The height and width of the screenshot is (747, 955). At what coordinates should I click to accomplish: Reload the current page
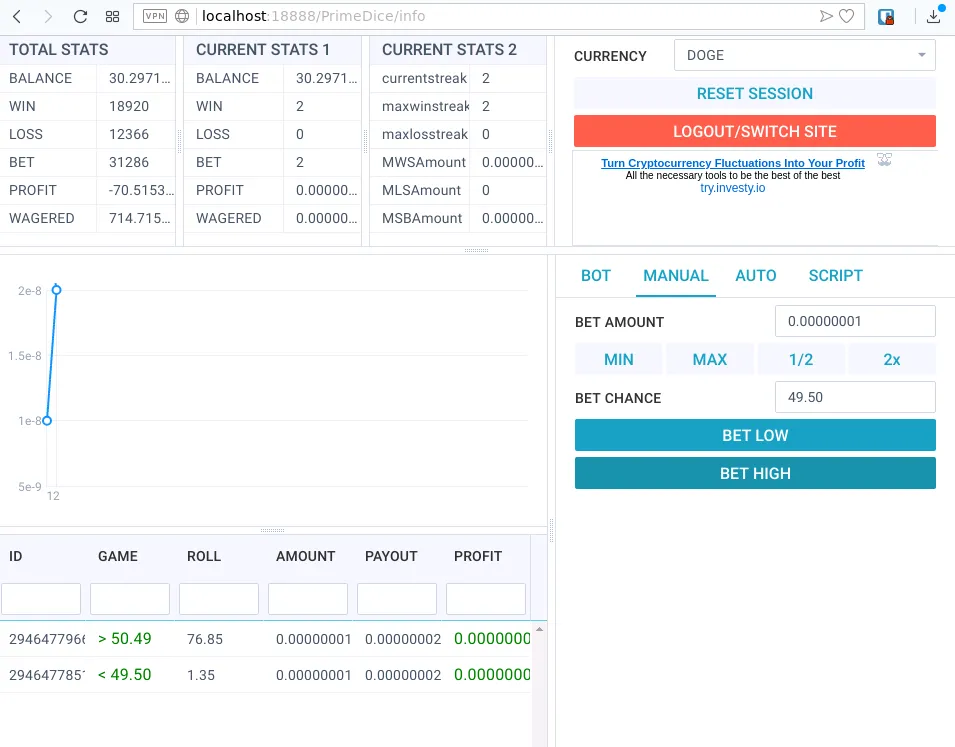tap(80, 16)
